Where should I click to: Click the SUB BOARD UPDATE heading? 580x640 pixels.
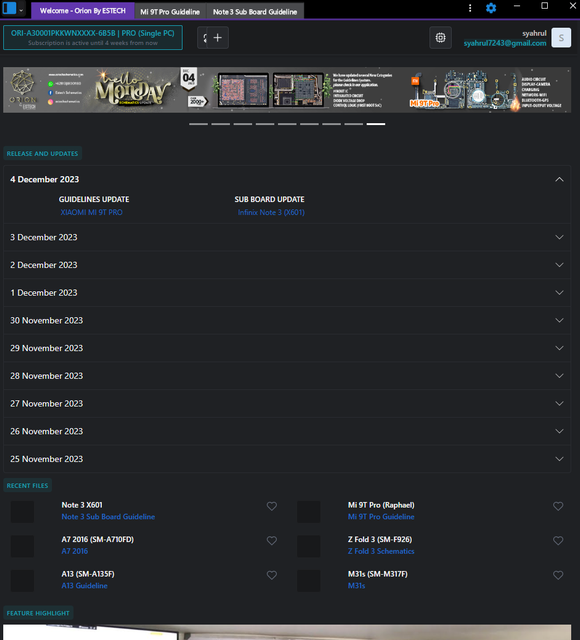[x=269, y=200]
